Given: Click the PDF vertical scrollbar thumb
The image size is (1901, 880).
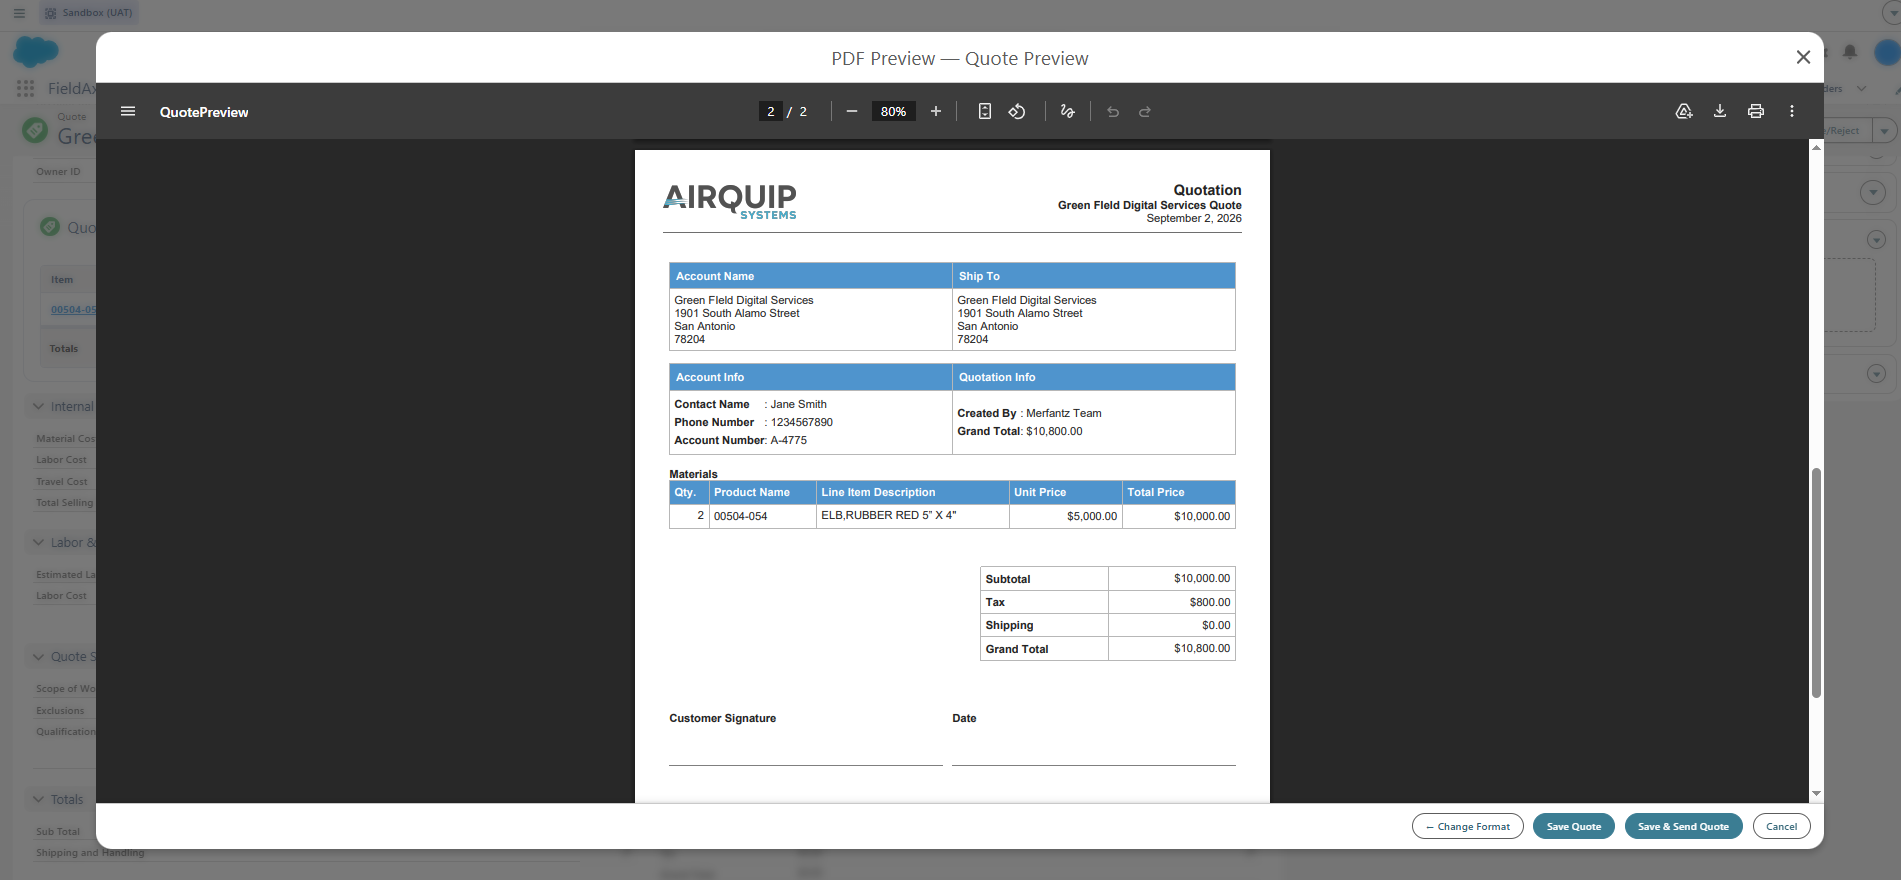Looking at the screenshot, I should click(1816, 583).
